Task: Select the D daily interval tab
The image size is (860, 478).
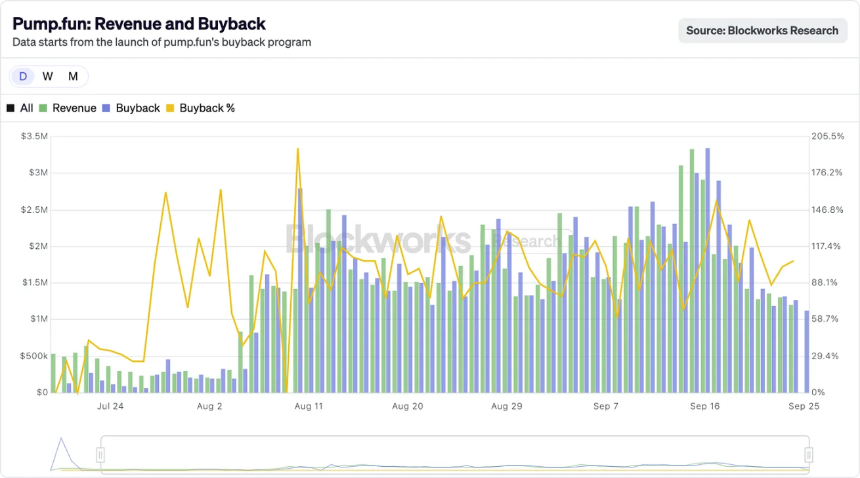Action: (23, 77)
